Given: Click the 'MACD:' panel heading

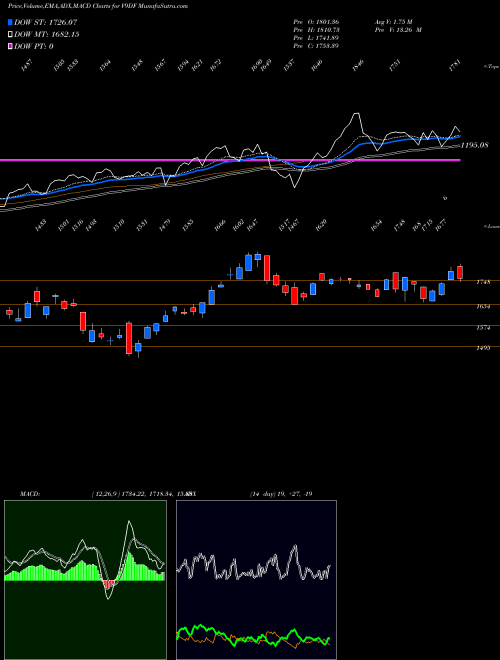Looking at the screenshot, I should coord(29,494).
